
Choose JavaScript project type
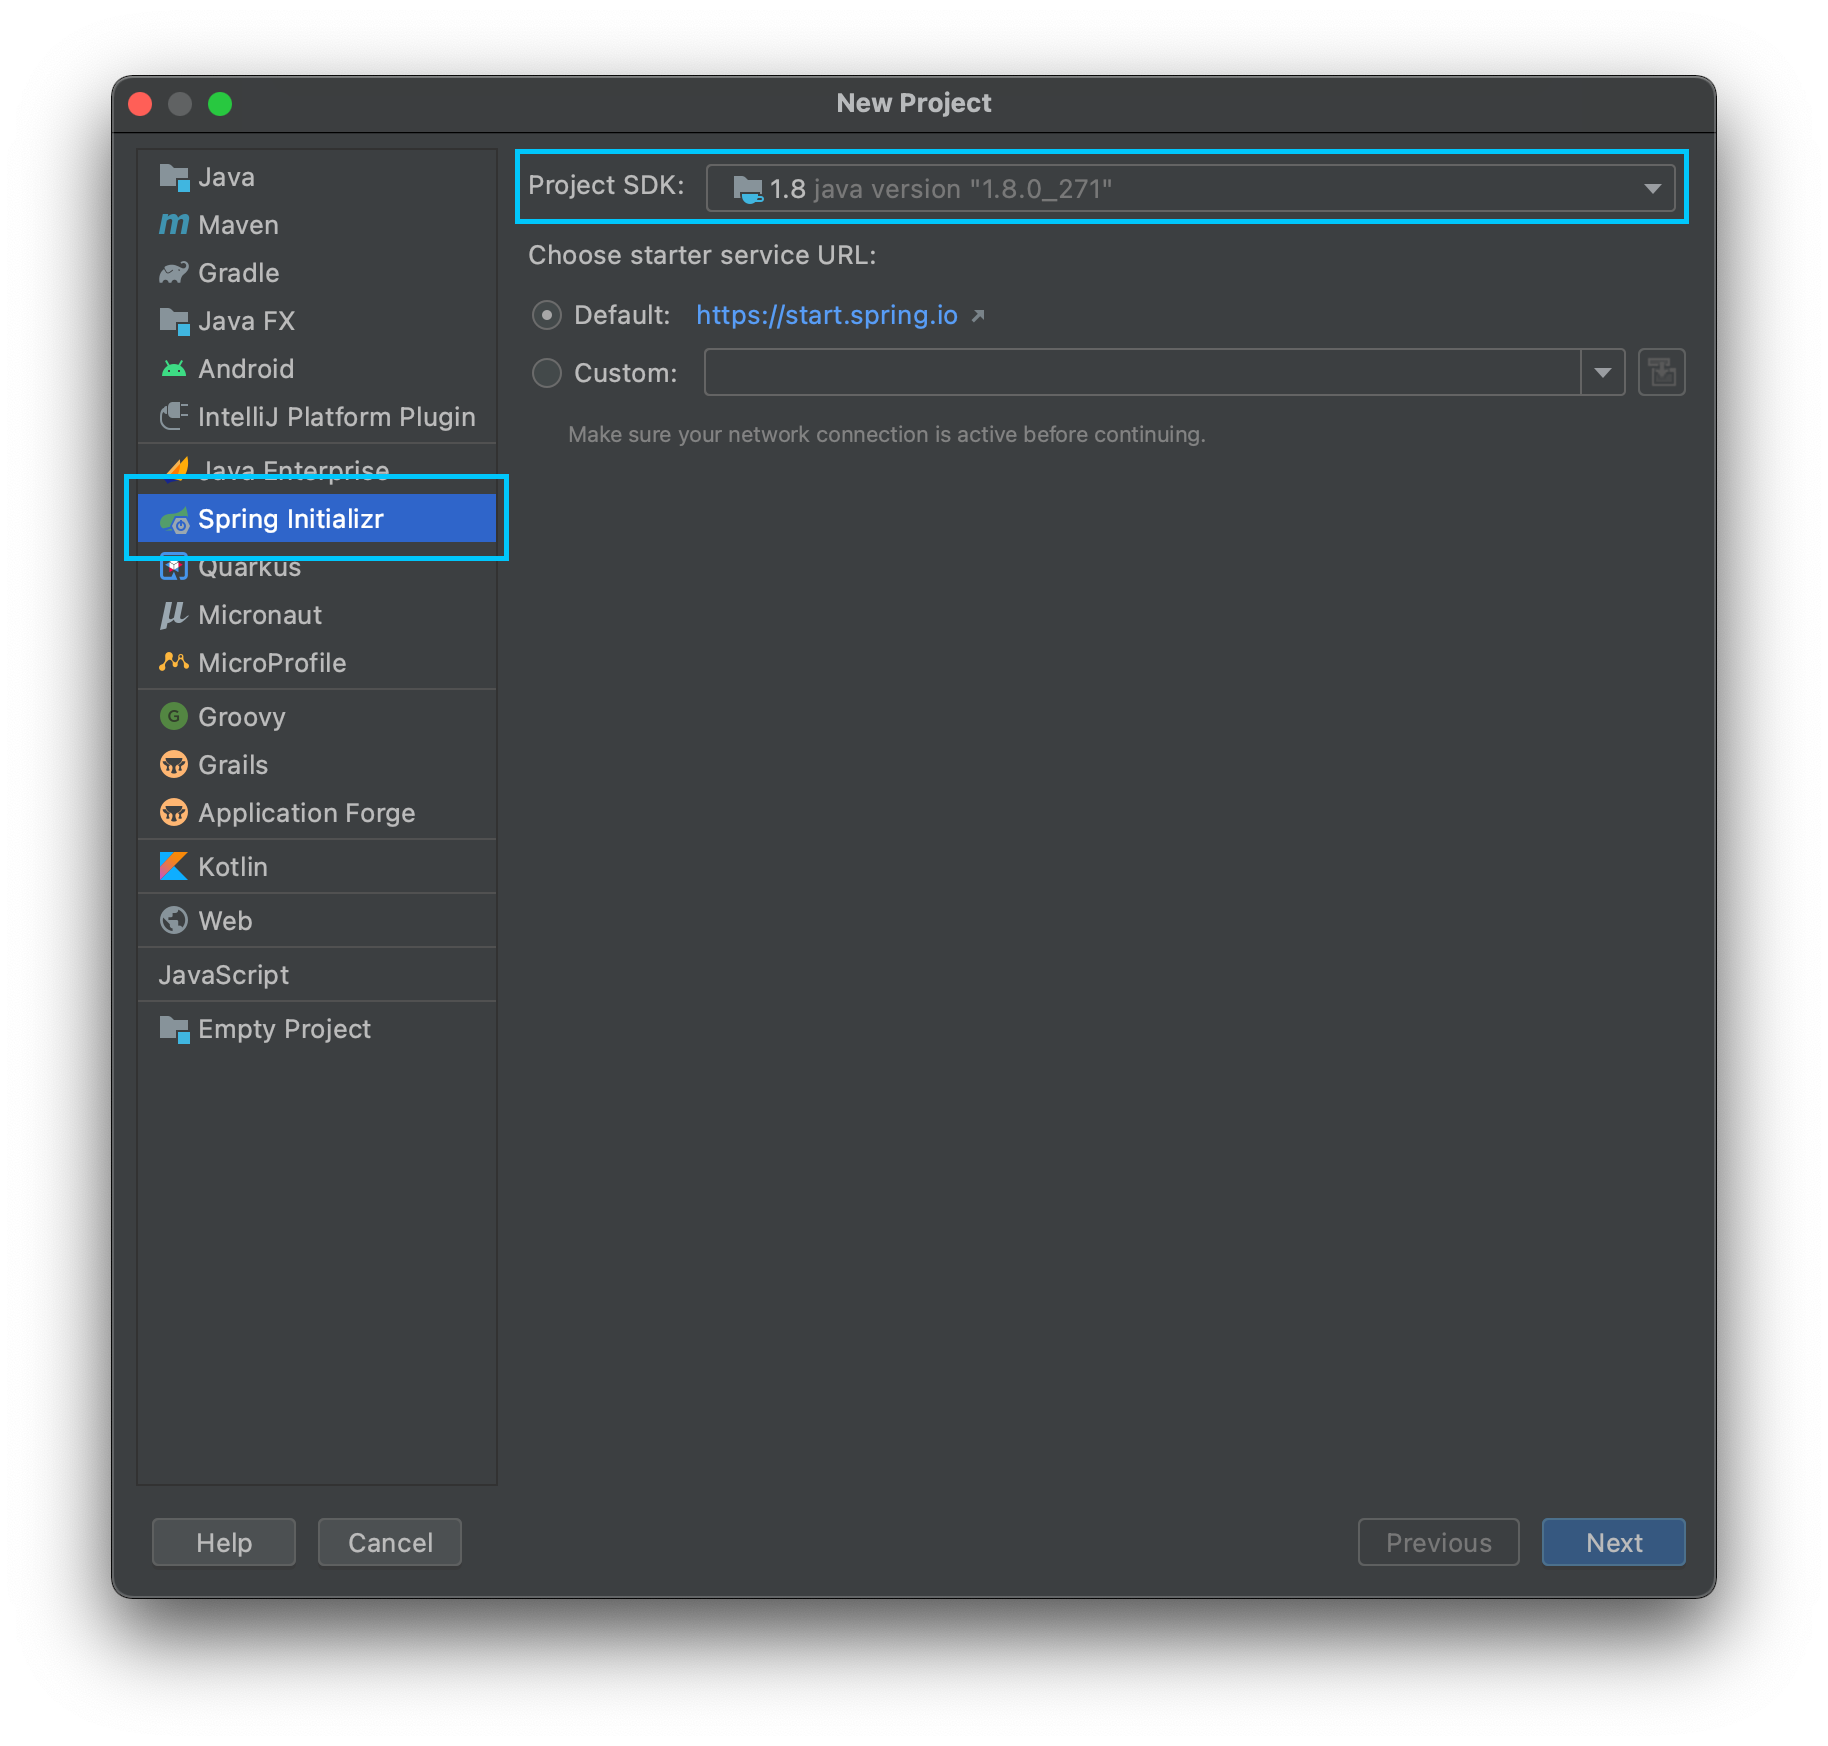[224, 975]
